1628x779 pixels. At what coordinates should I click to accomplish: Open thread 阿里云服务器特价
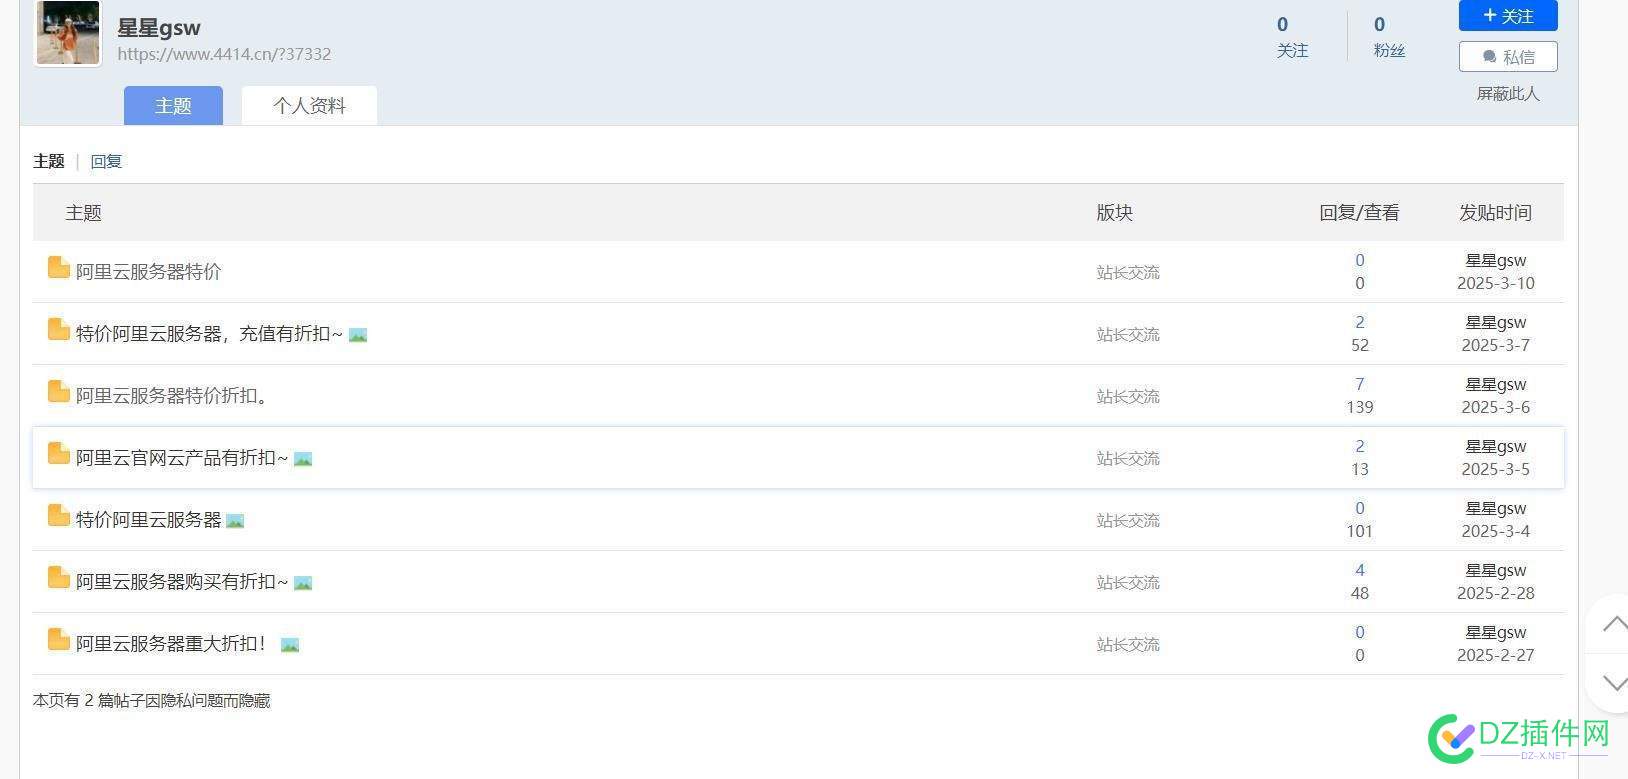148,272
